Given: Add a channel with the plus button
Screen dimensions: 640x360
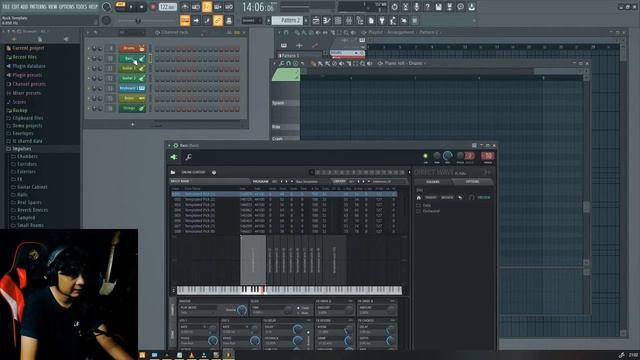Looking at the screenshot, I should pos(132,124).
